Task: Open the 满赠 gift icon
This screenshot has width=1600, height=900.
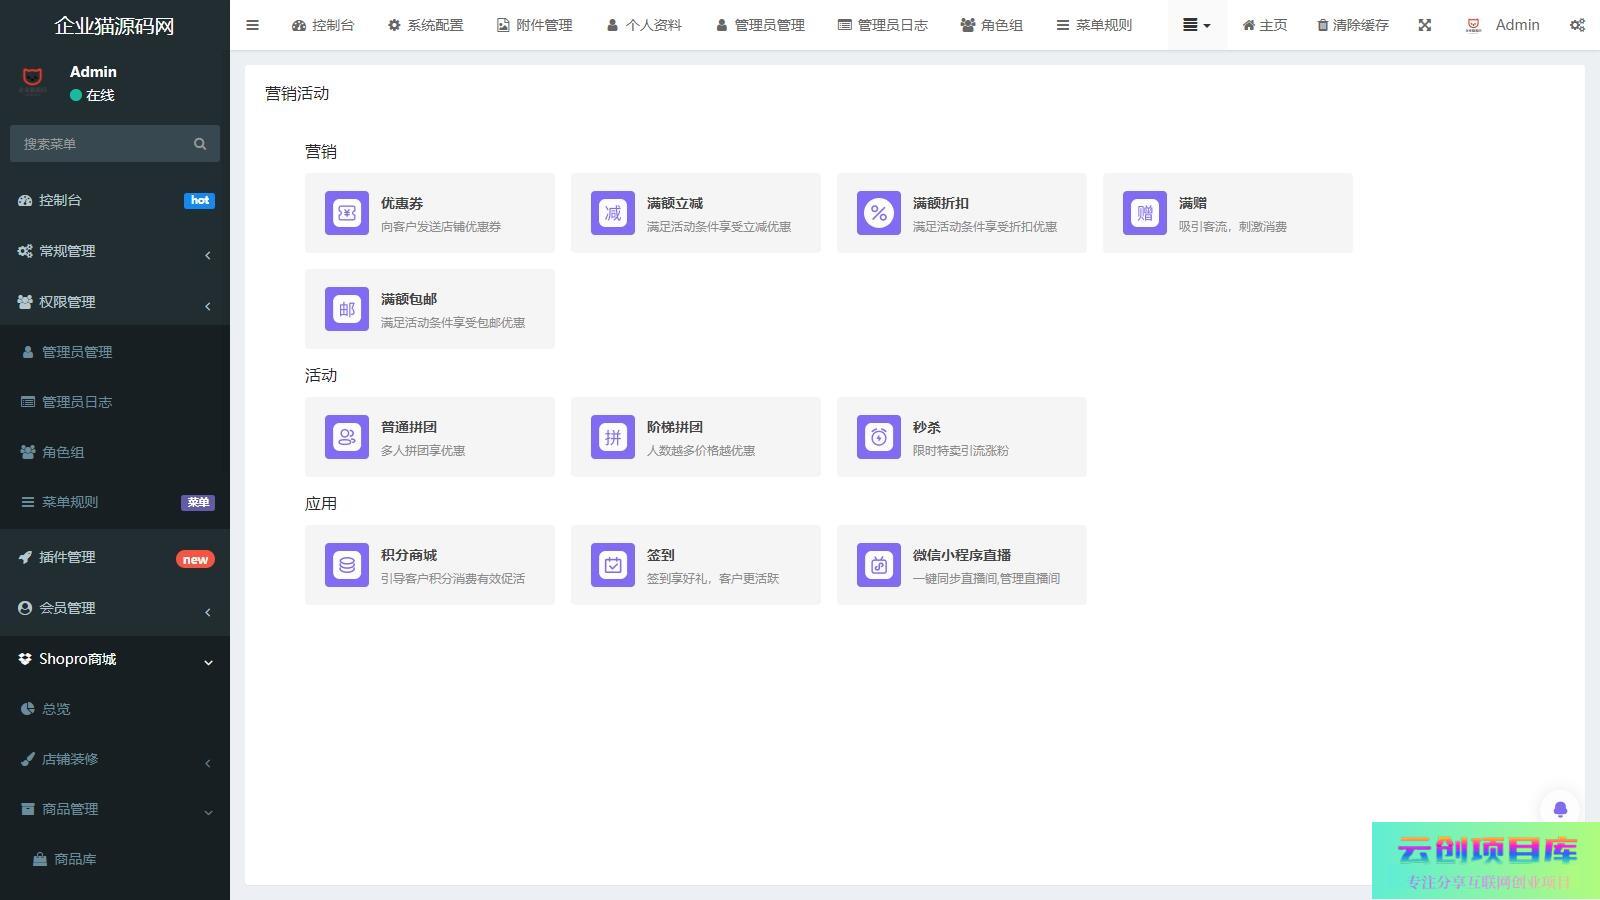Action: coord(1145,213)
